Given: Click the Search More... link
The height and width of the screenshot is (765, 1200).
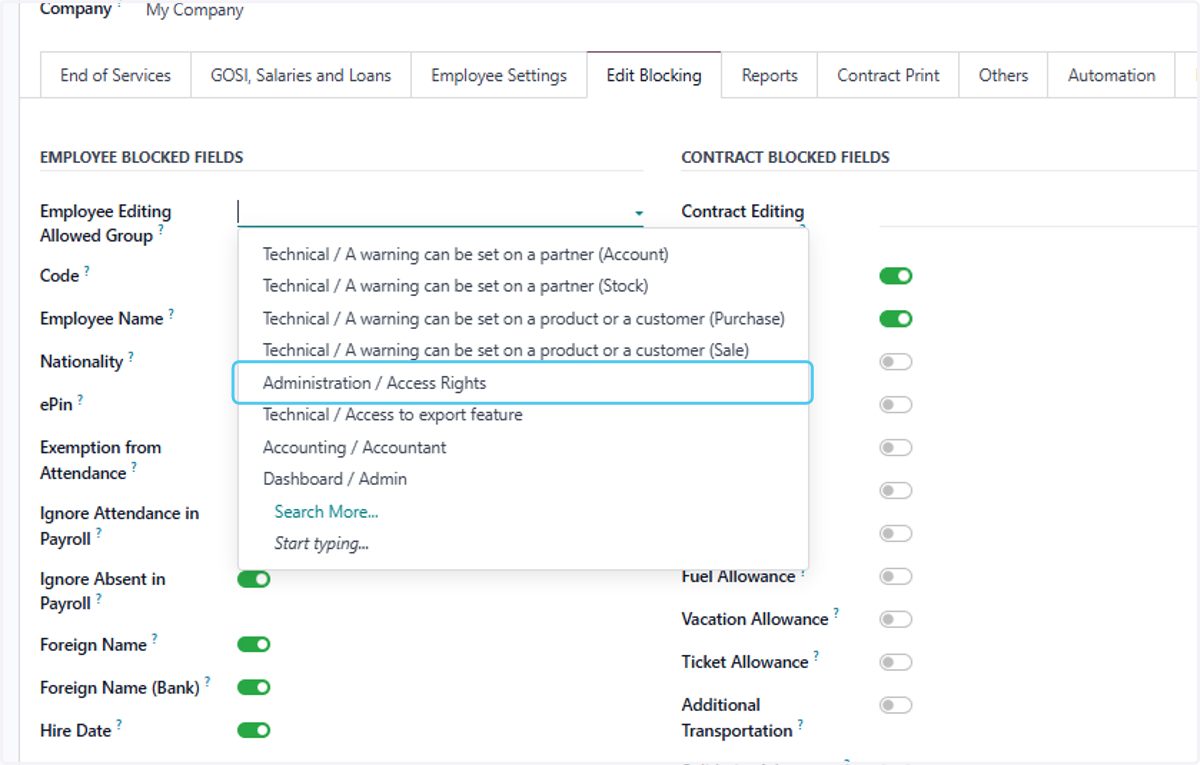Looking at the screenshot, I should tap(327, 511).
